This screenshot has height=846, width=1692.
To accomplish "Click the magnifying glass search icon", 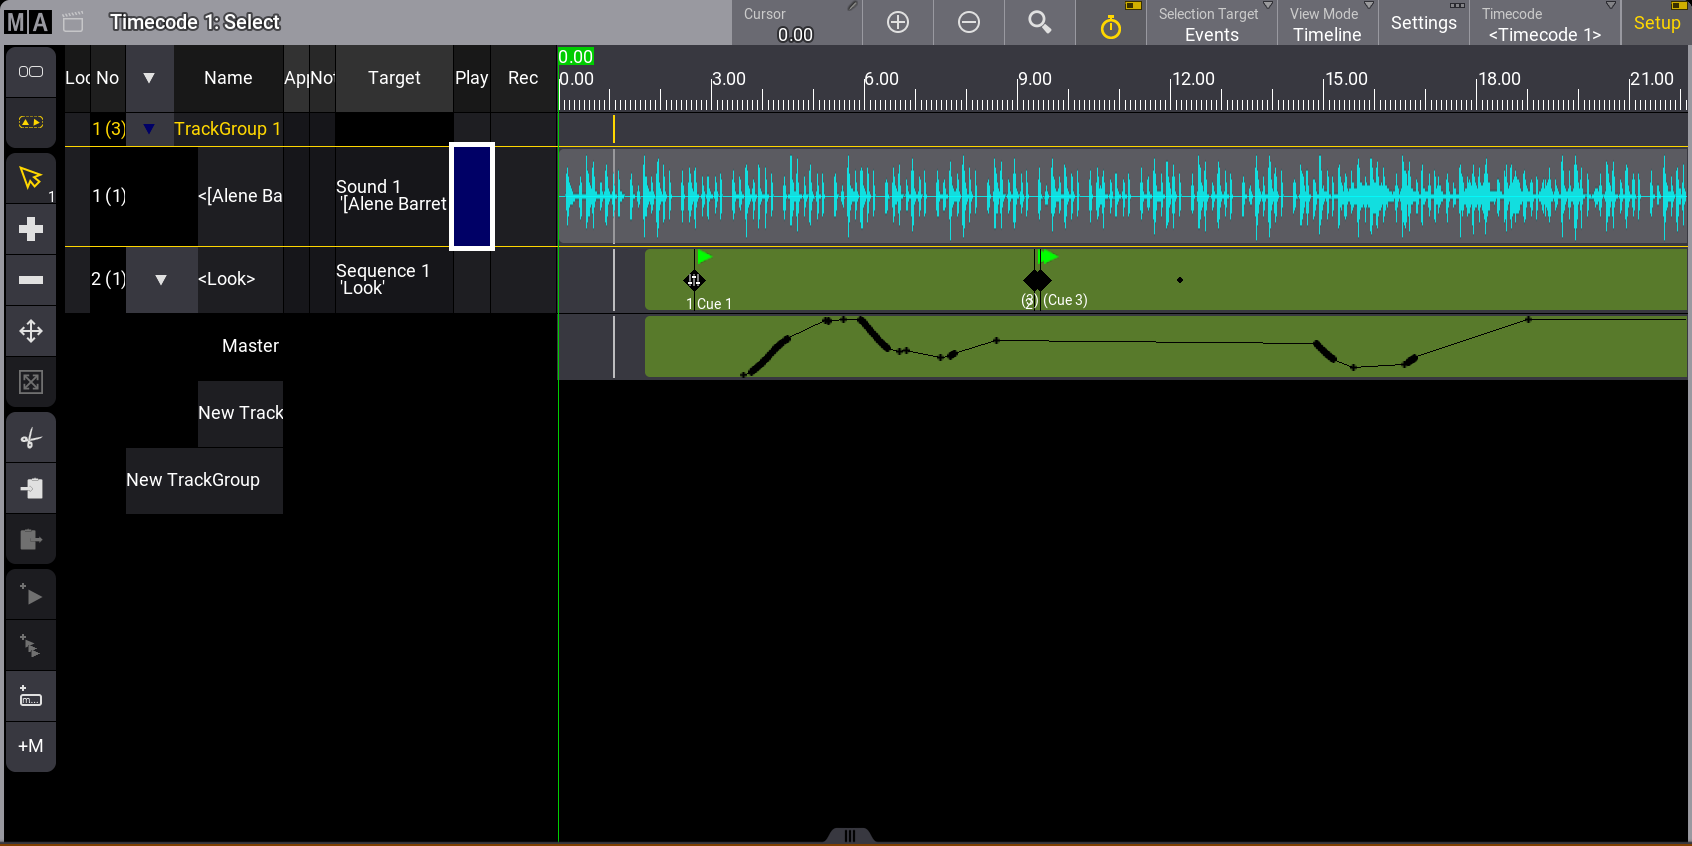I will coord(1039,22).
